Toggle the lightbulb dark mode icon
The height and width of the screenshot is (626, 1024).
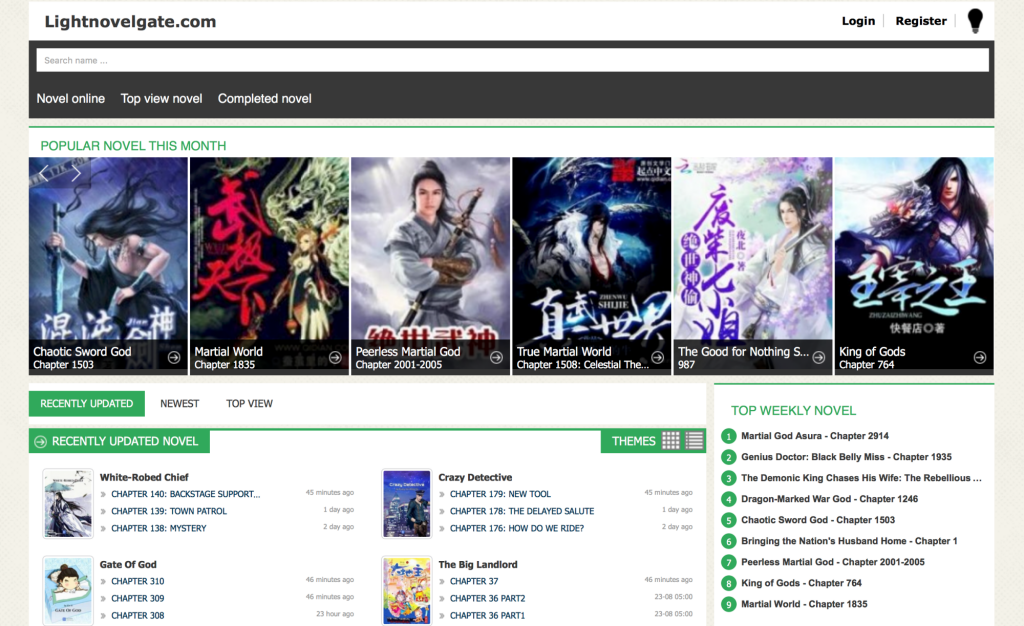(974, 21)
